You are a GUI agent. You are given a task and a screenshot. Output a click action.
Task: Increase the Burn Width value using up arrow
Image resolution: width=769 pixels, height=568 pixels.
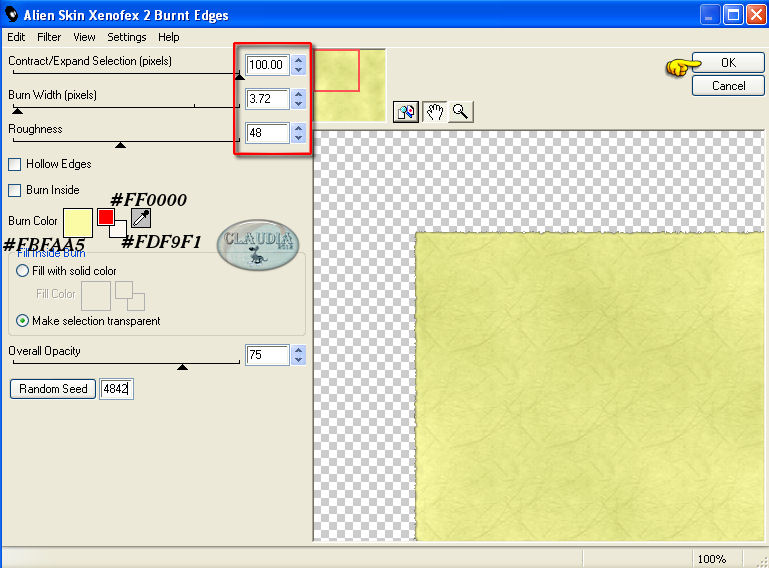[x=298, y=94]
